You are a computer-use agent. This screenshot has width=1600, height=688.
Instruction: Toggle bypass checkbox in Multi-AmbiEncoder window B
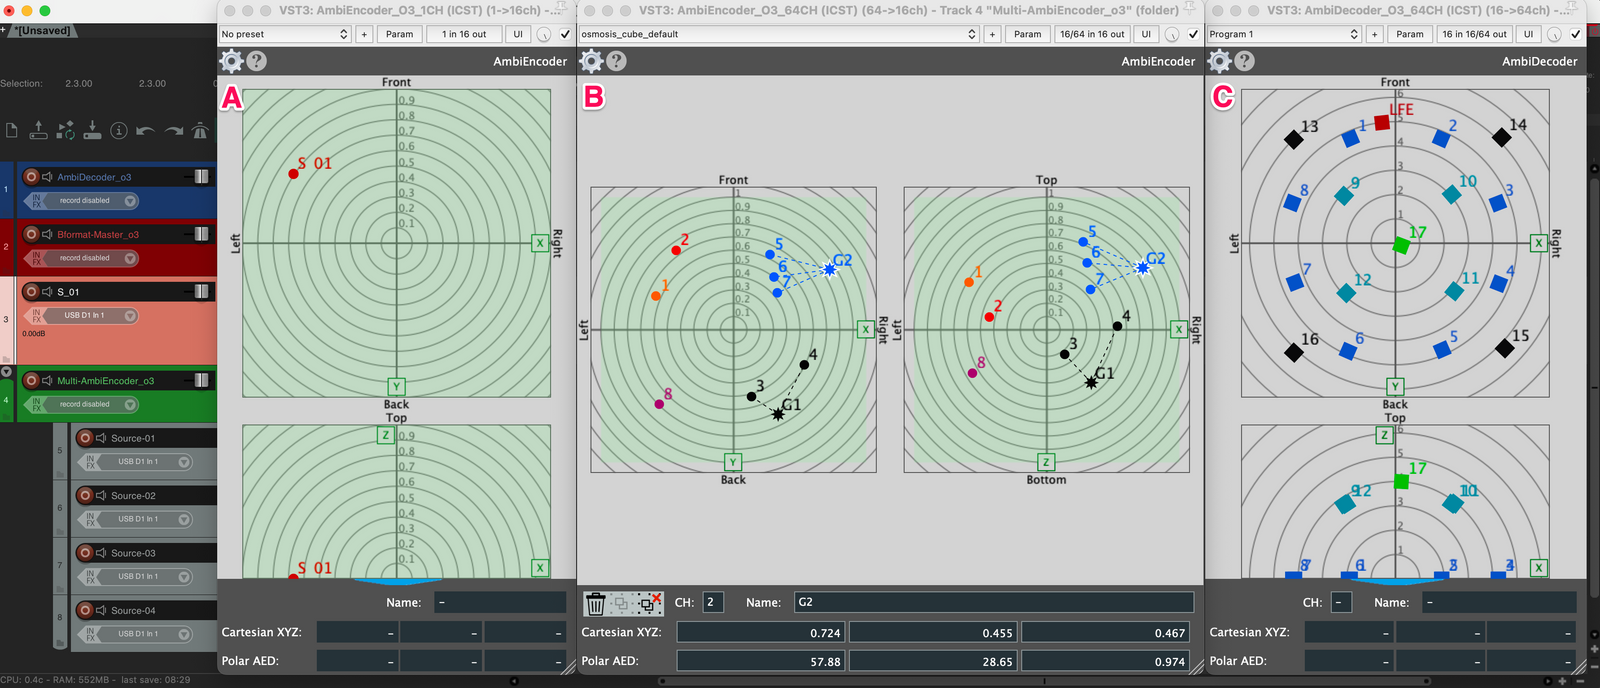1193,34
